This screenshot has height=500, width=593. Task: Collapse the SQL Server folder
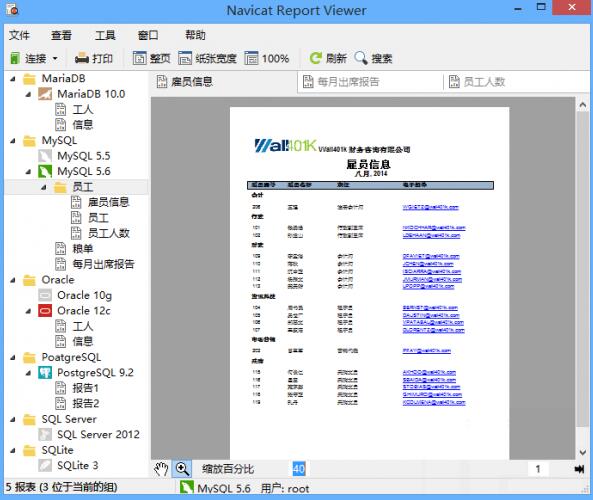click(13, 419)
